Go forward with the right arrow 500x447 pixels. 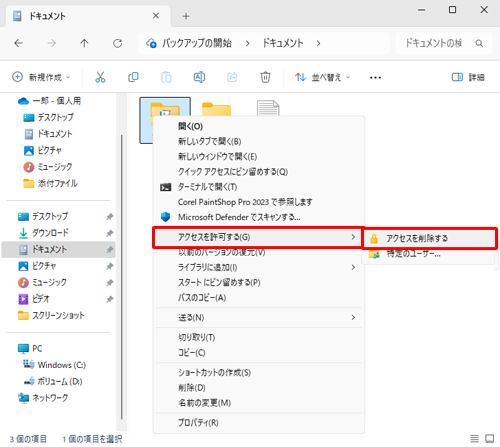(51, 43)
